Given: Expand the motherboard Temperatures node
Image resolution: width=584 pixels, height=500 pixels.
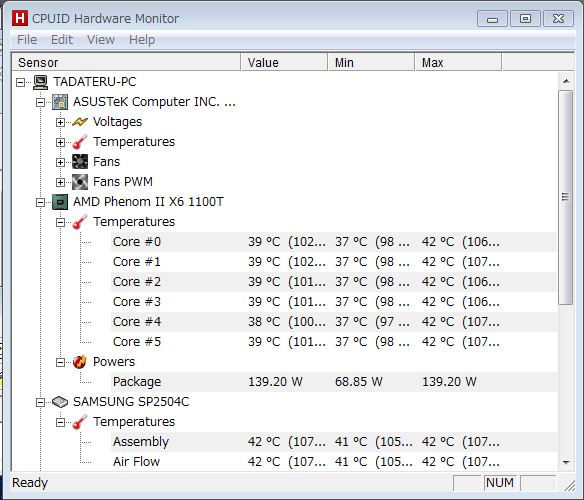Looking at the screenshot, I should point(60,142).
